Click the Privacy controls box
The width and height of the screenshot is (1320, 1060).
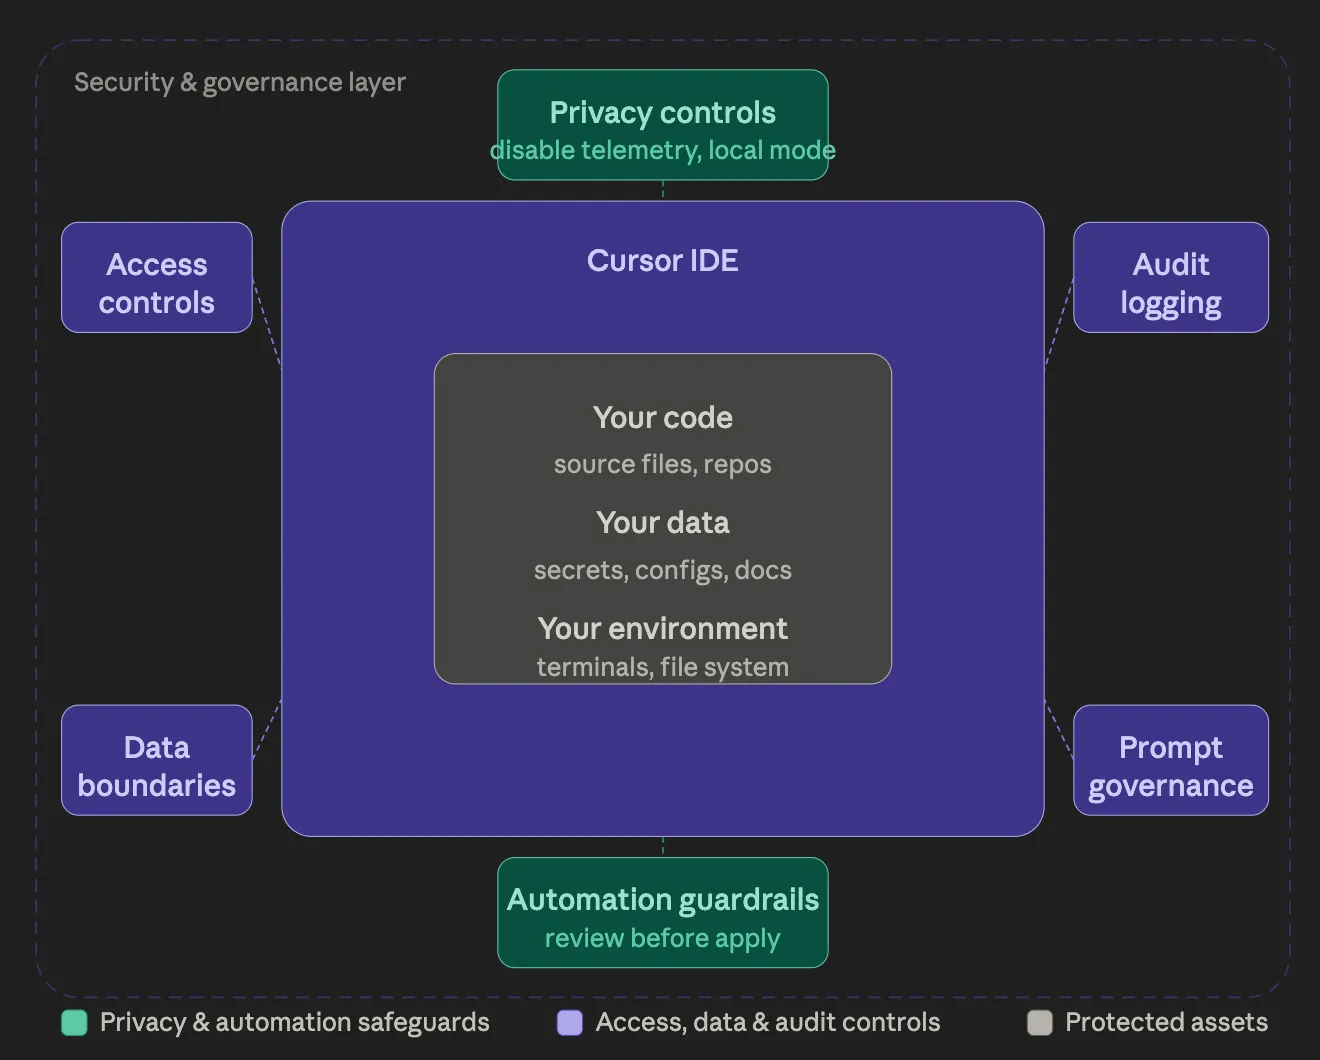click(x=663, y=125)
